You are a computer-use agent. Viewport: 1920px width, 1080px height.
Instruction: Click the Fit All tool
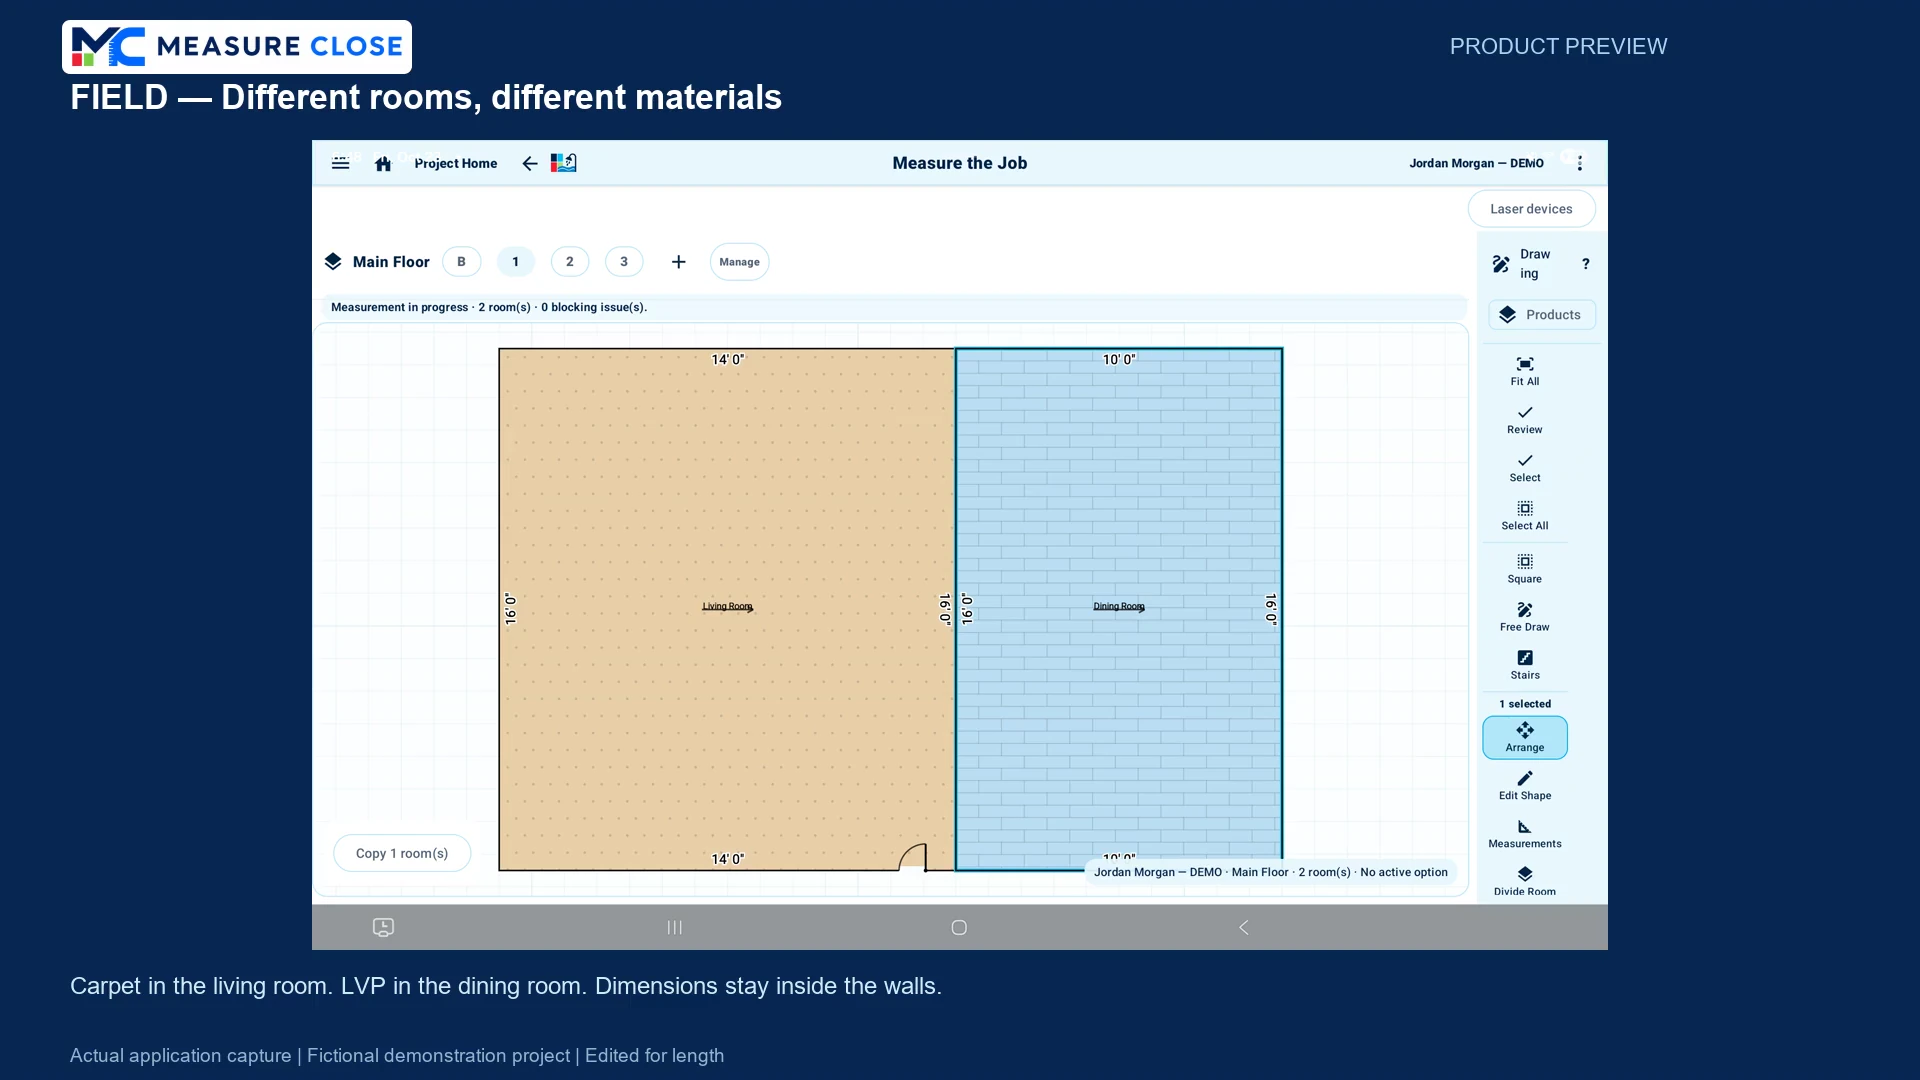click(x=1525, y=371)
